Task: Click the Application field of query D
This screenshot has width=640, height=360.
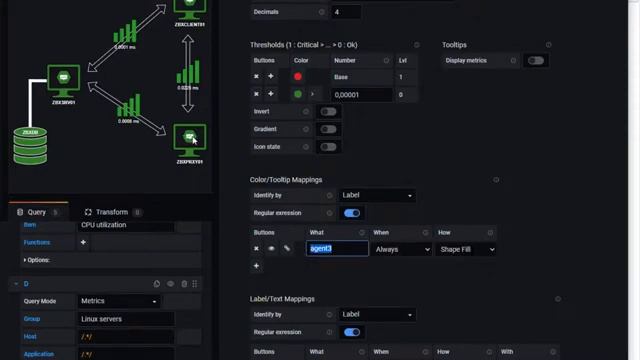Action: pos(126,354)
